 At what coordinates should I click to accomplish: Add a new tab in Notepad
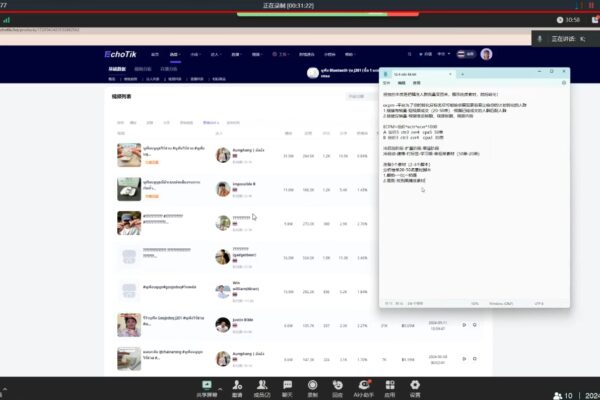pos(462,74)
